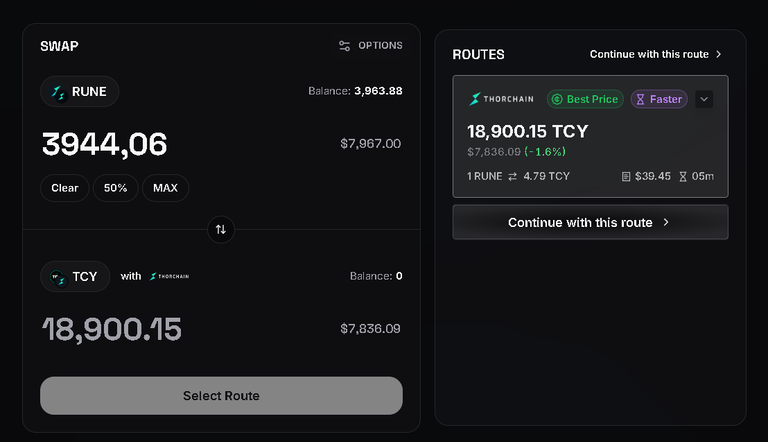
Task: Open the RUNE token selector
Action: pyautogui.click(x=79, y=92)
